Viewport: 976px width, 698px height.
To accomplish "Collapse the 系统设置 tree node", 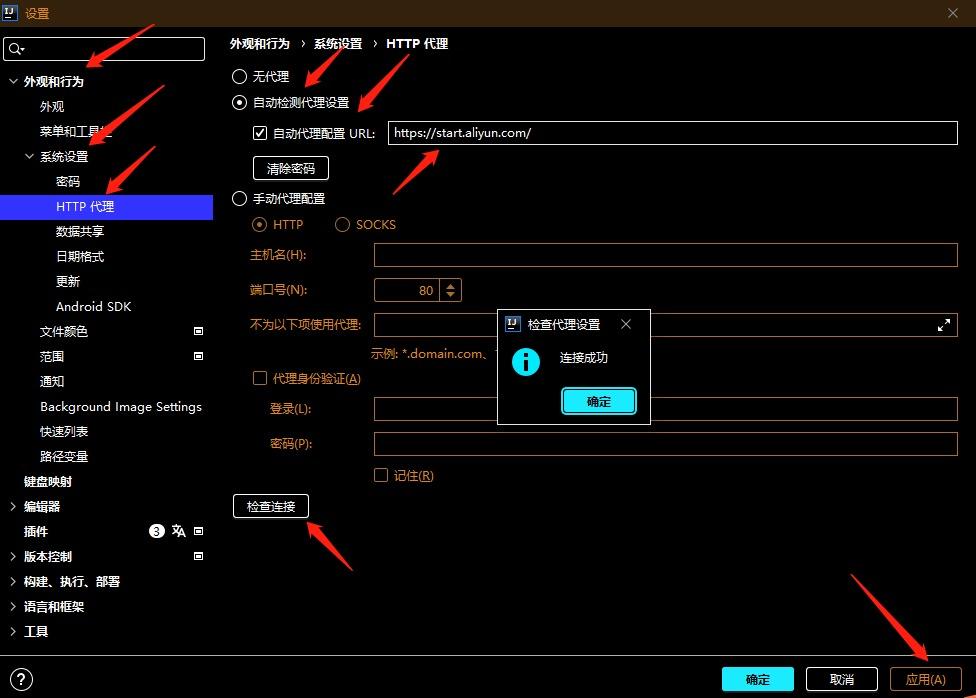I will pos(27,156).
